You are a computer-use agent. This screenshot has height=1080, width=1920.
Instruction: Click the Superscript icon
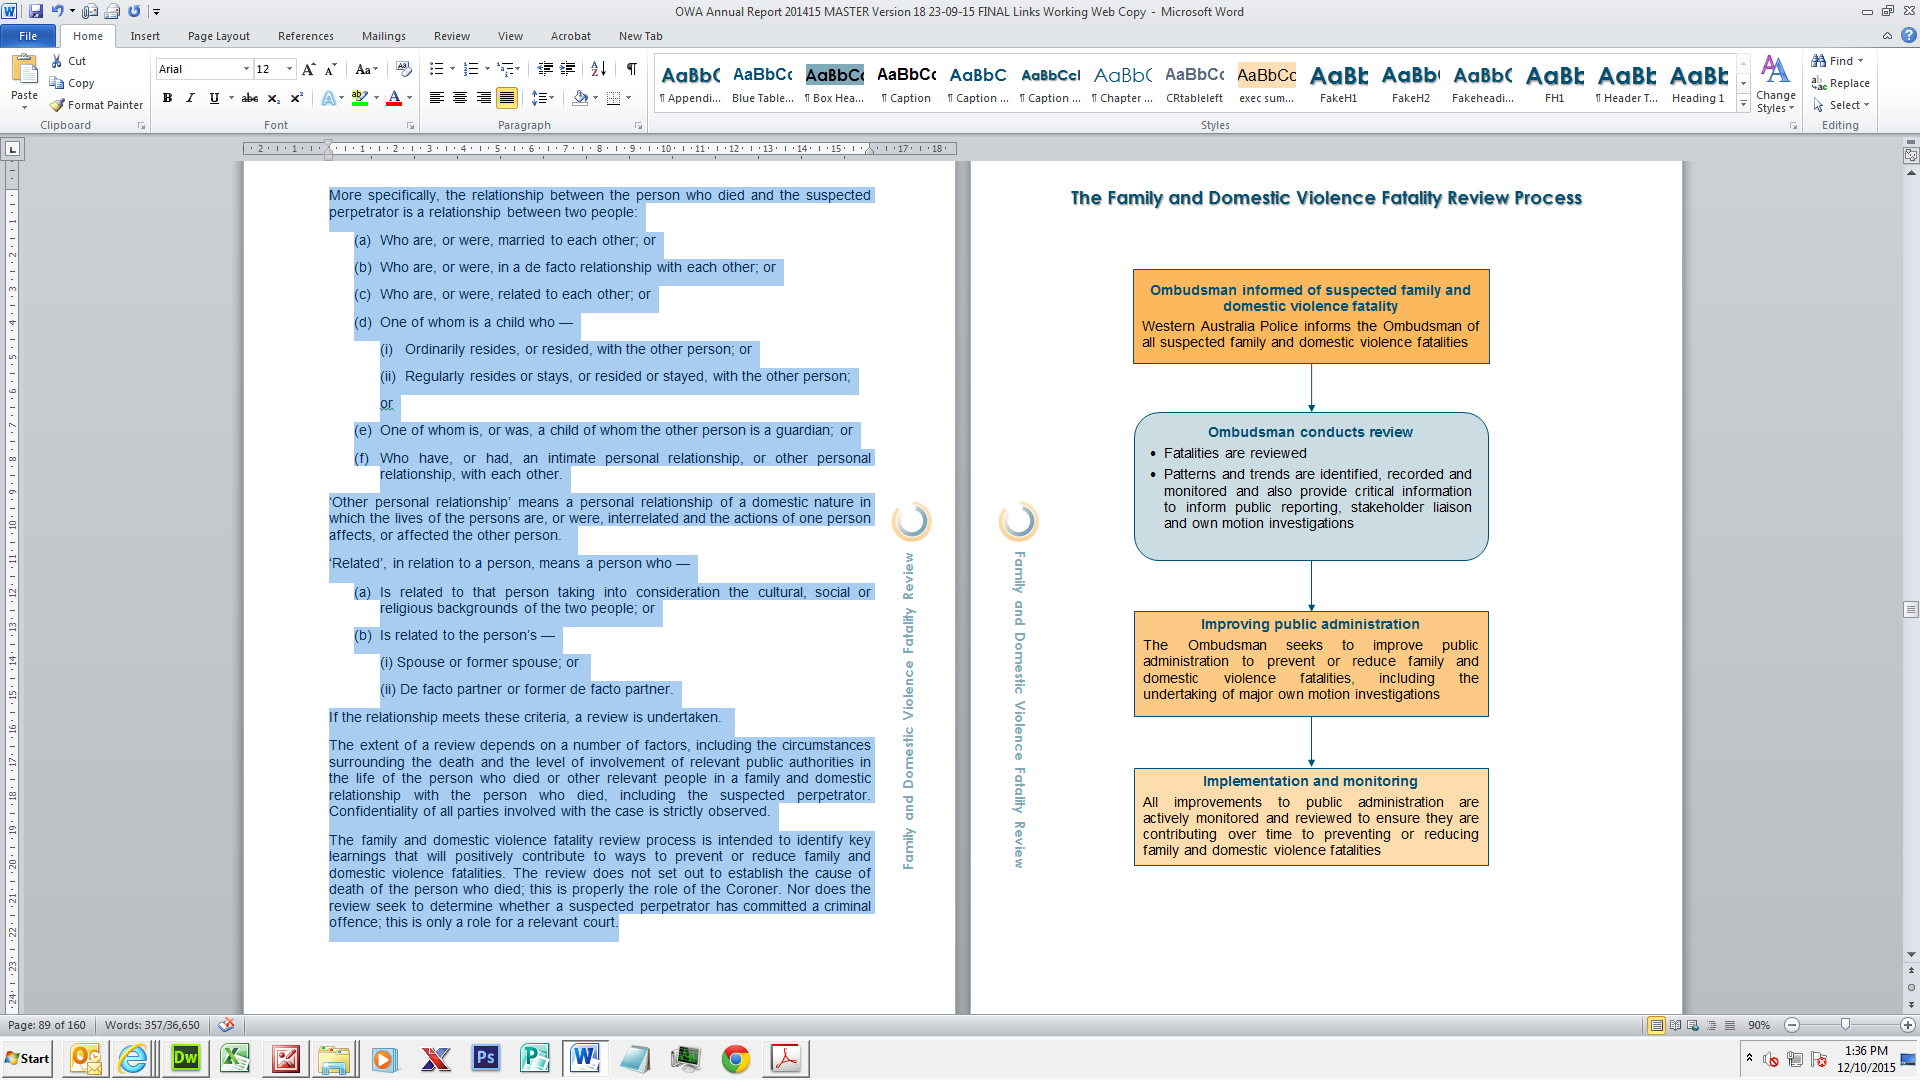pos(296,98)
